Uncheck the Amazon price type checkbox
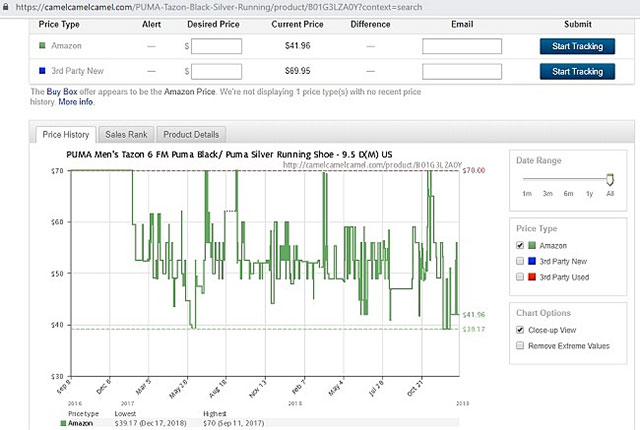 pyautogui.click(x=519, y=245)
